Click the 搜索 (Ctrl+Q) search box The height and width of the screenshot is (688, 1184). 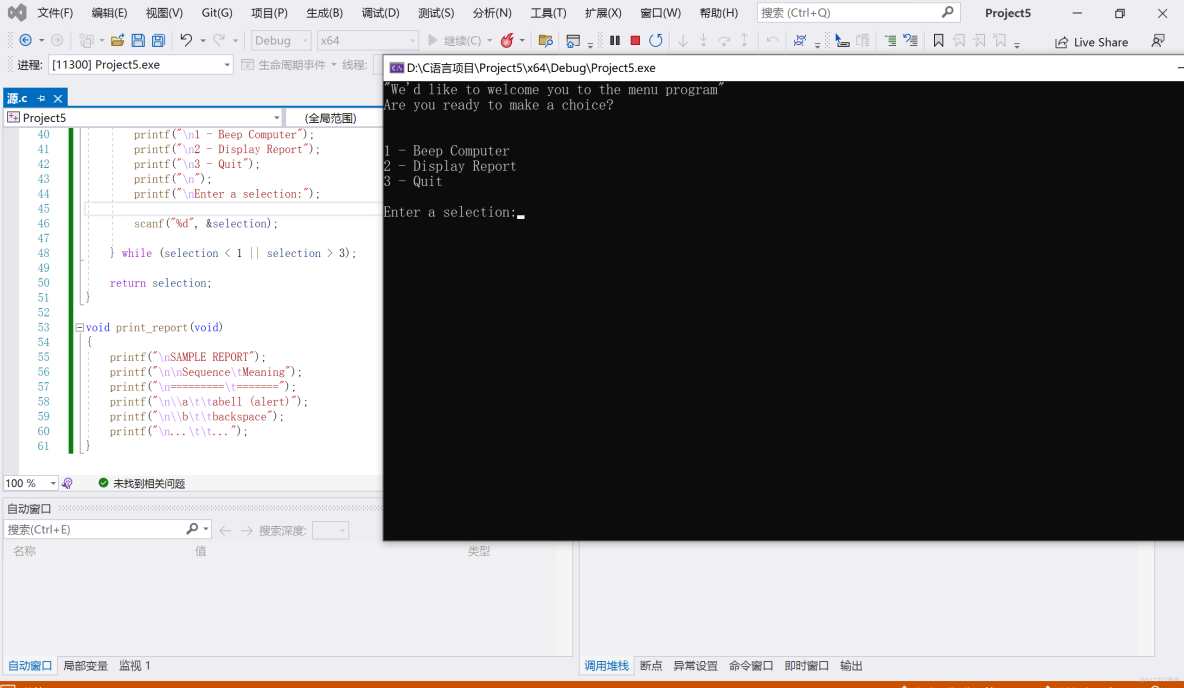click(x=859, y=12)
